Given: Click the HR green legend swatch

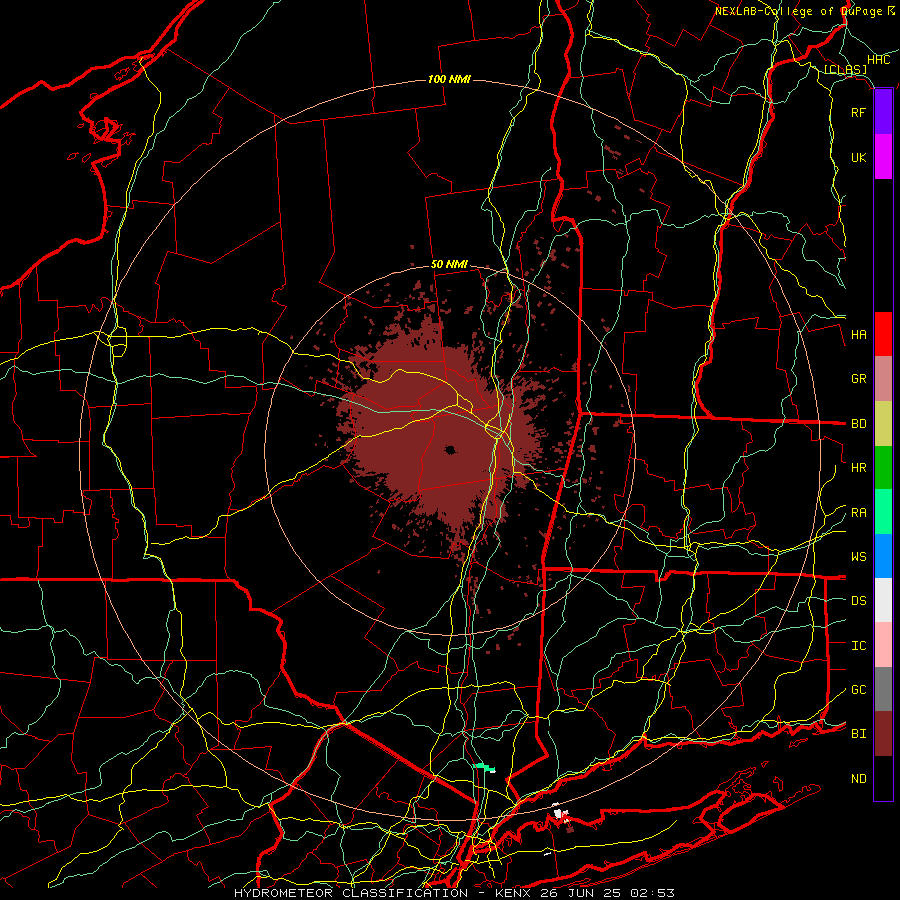Looking at the screenshot, I should point(883,467).
